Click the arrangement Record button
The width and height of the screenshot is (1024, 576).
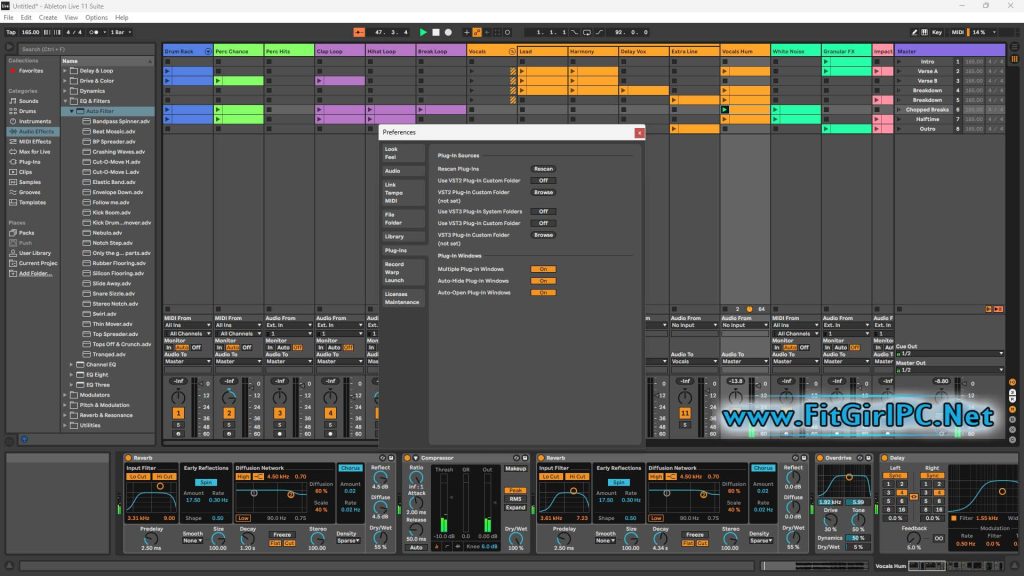point(447,32)
